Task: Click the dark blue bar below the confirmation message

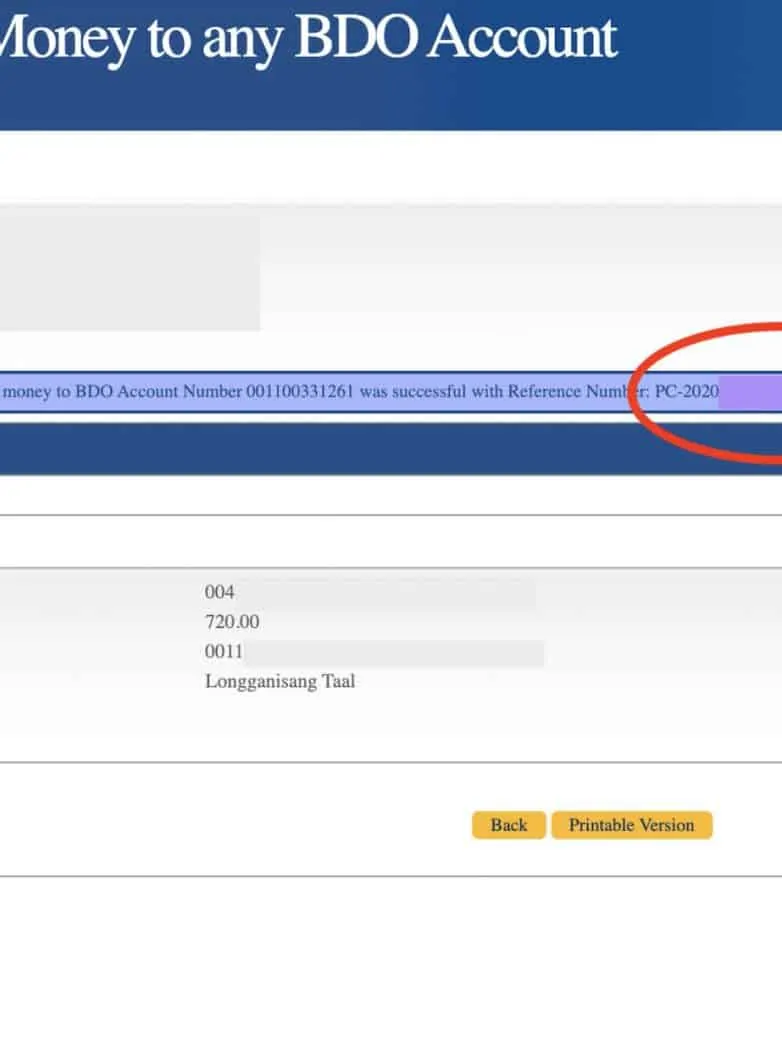Action: pos(390,448)
